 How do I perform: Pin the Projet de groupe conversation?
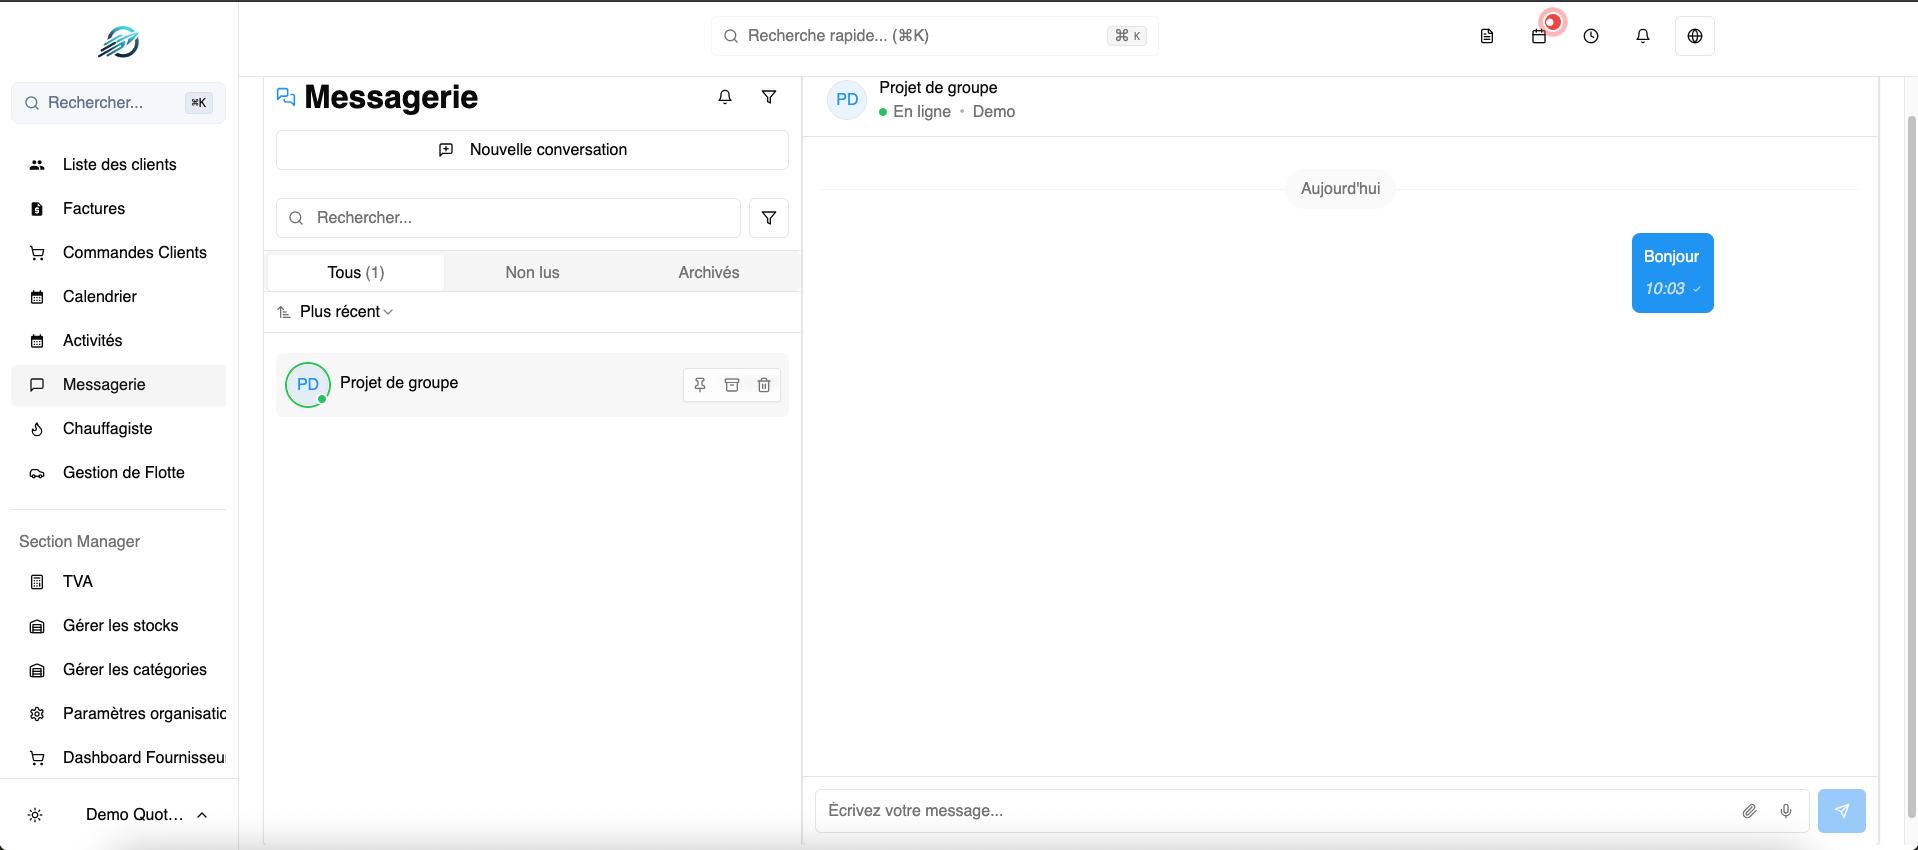[x=700, y=385]
